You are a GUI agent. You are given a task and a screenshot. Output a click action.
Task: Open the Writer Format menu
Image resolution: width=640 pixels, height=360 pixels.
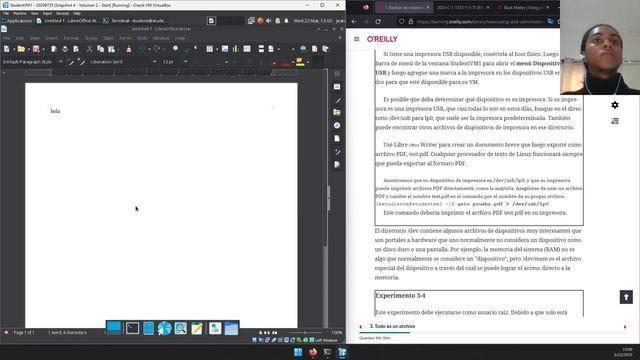click(x=71, y=38)
